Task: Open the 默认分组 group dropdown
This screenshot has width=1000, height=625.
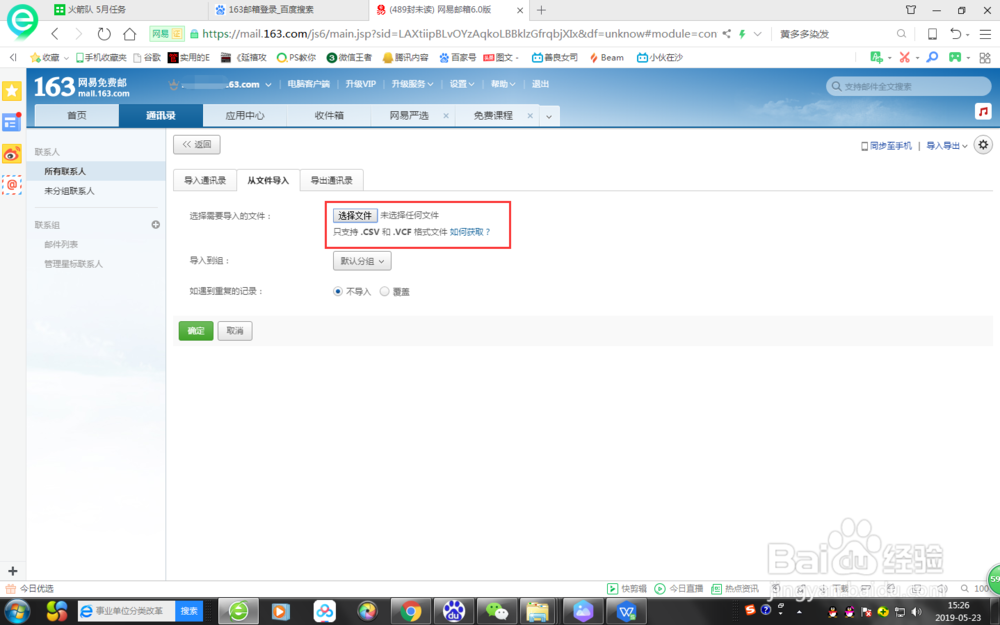Action: tap(361, 260)
